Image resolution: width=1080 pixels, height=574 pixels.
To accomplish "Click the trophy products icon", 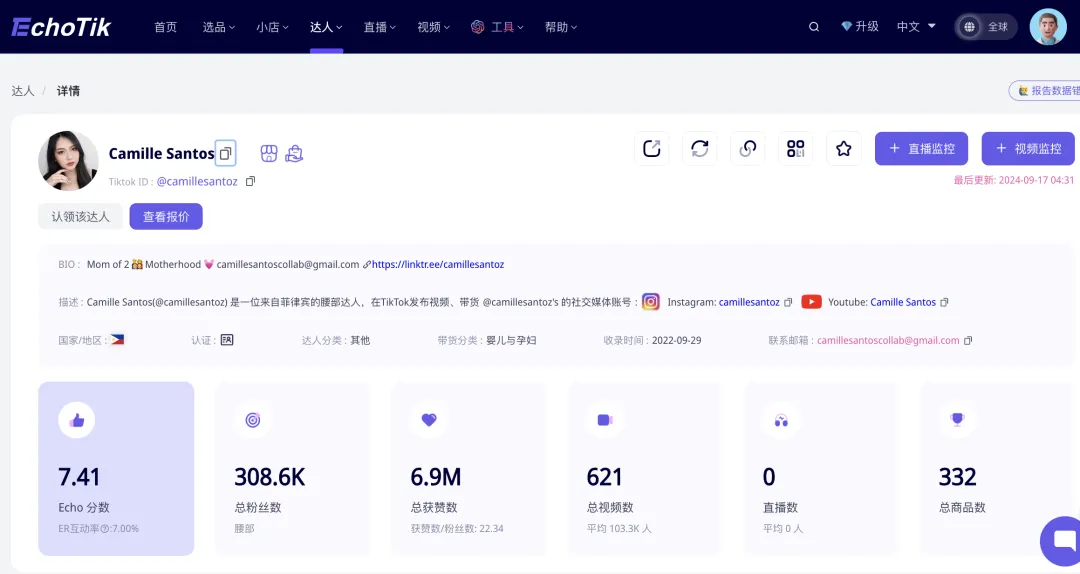I will 957,420.
